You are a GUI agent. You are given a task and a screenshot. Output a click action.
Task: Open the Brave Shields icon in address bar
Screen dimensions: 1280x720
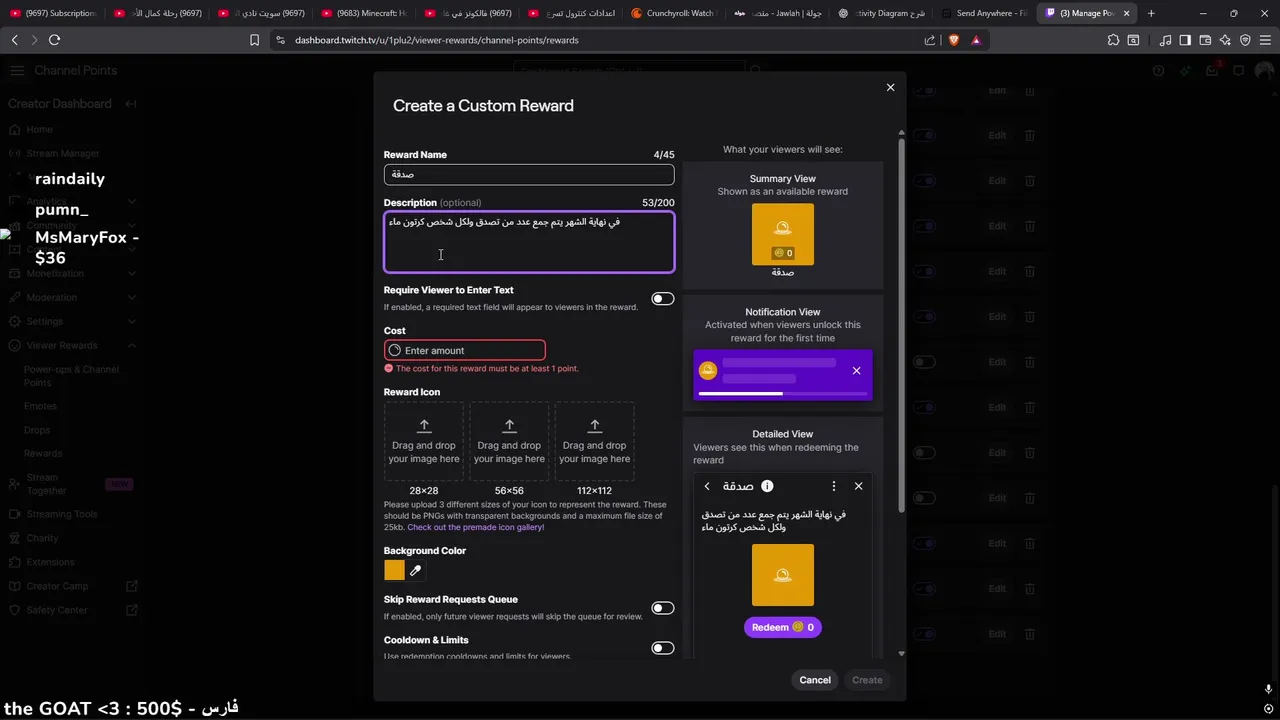(953, 40)
